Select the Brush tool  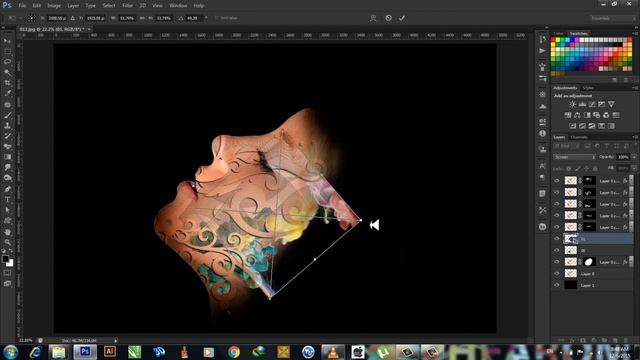coord(7,115)
